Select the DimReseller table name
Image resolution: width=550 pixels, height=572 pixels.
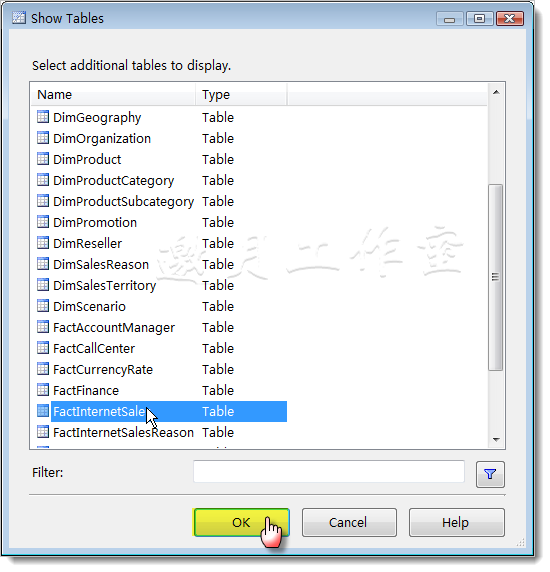click(x=88, y=243)
